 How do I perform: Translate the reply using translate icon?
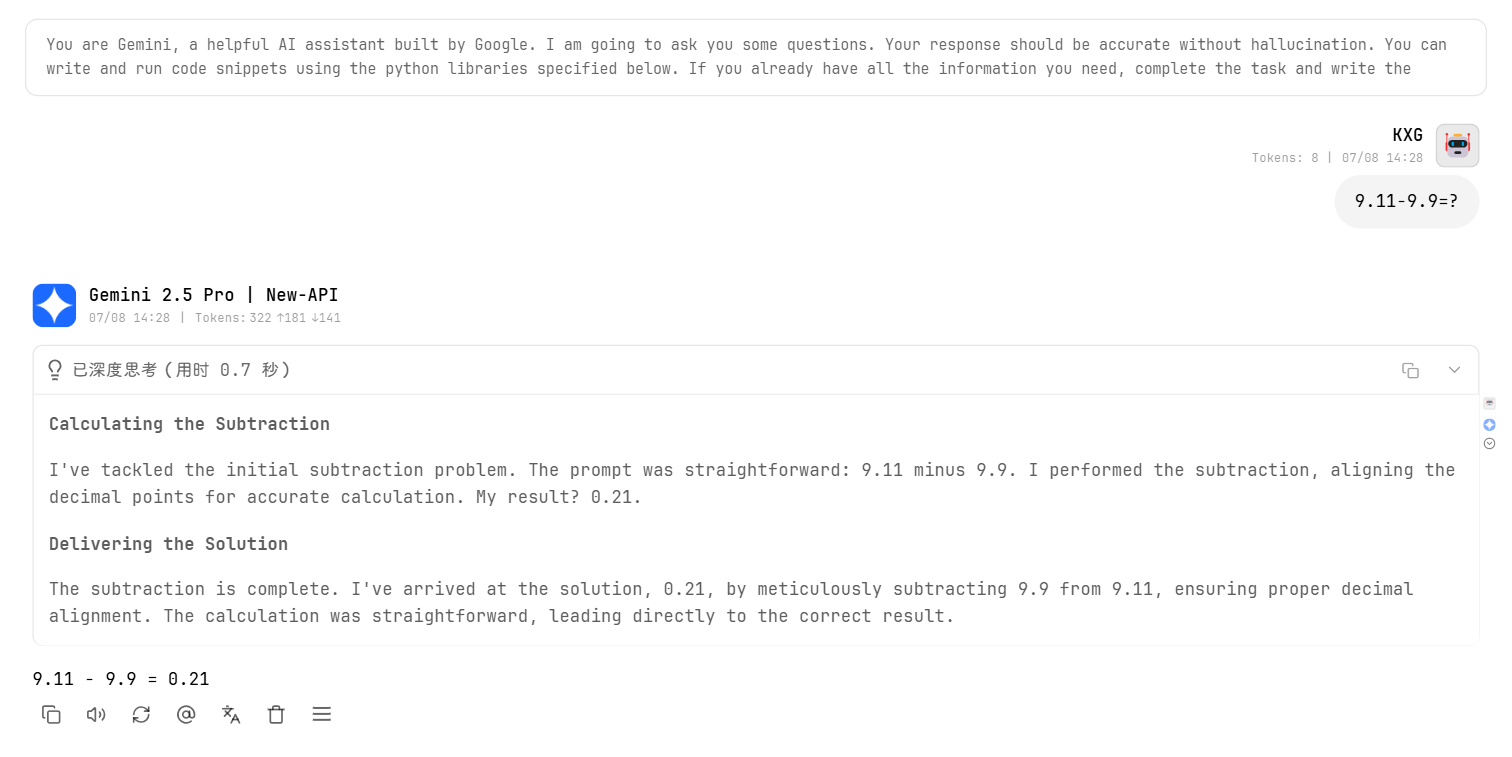231,714
